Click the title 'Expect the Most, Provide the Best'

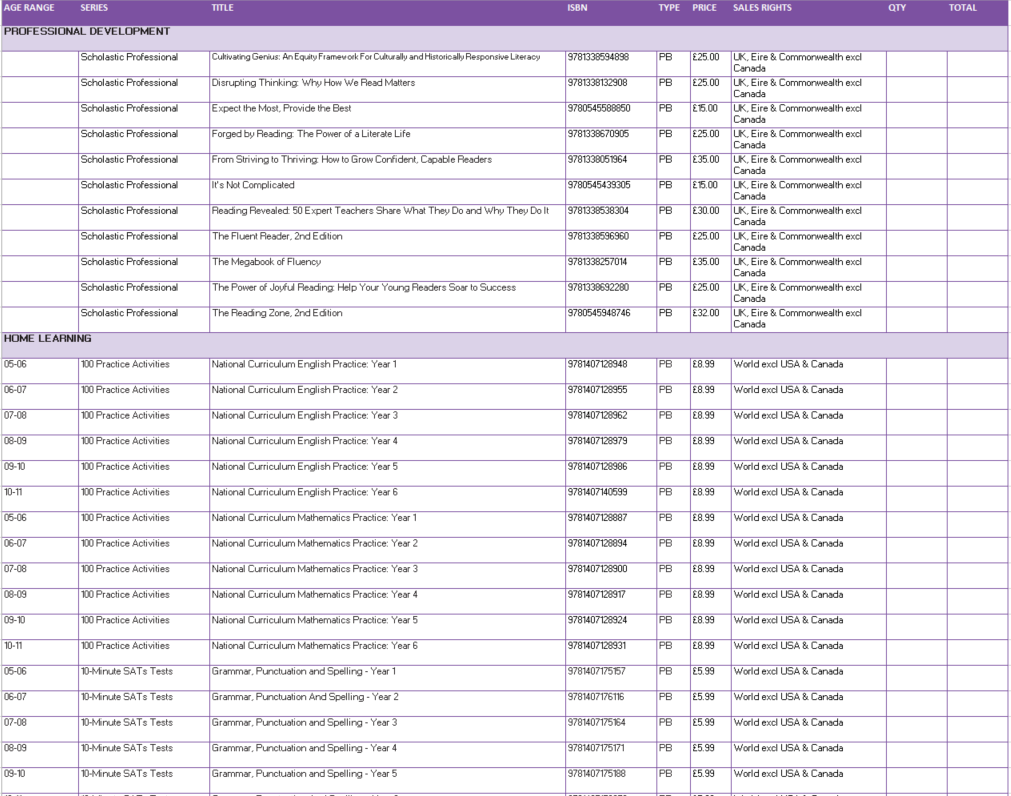click(x=282, y=108)
